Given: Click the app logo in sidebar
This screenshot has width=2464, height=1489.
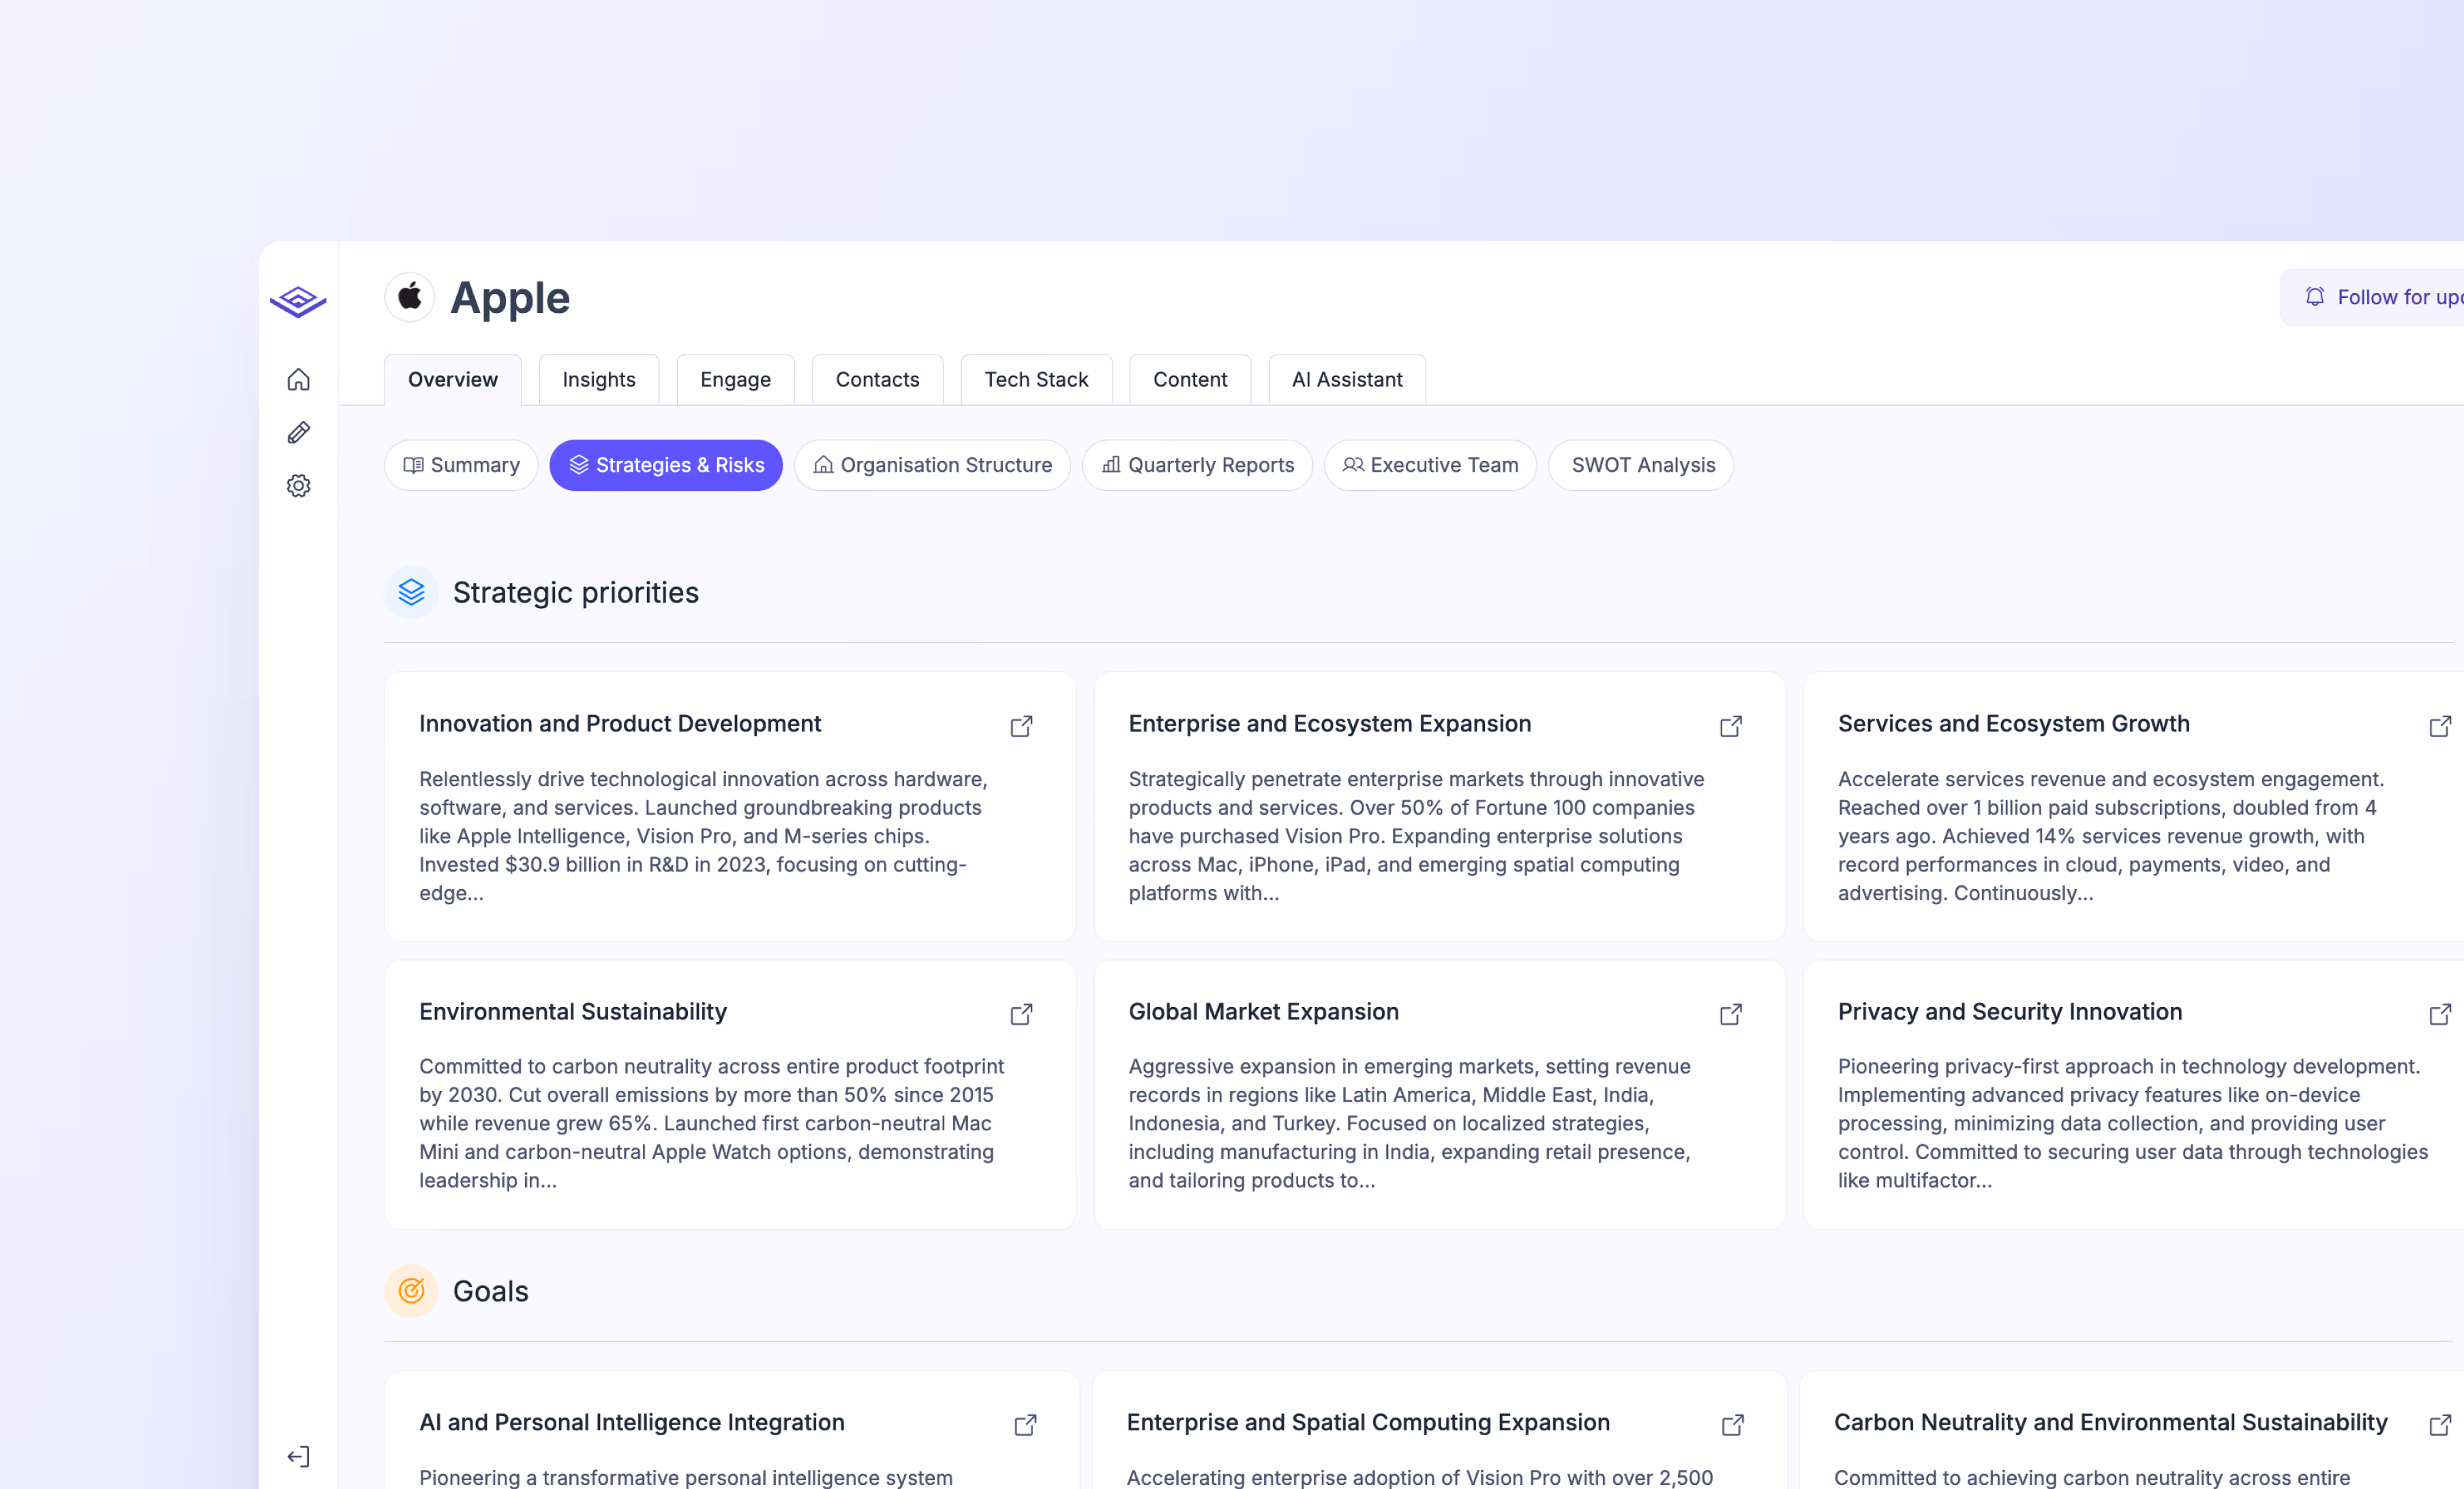Looking at the screenshot, I should tap(298, 301).
